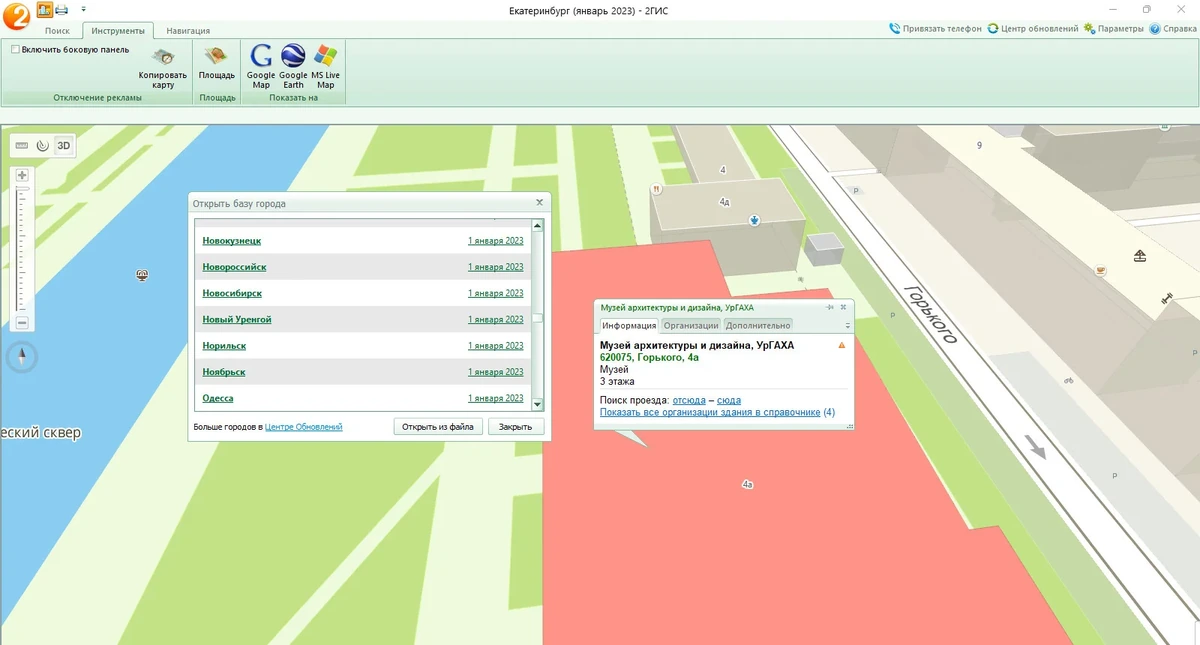Click the compass north indicator
This screenshot has height=645, width=1200.
coord(22,356)
